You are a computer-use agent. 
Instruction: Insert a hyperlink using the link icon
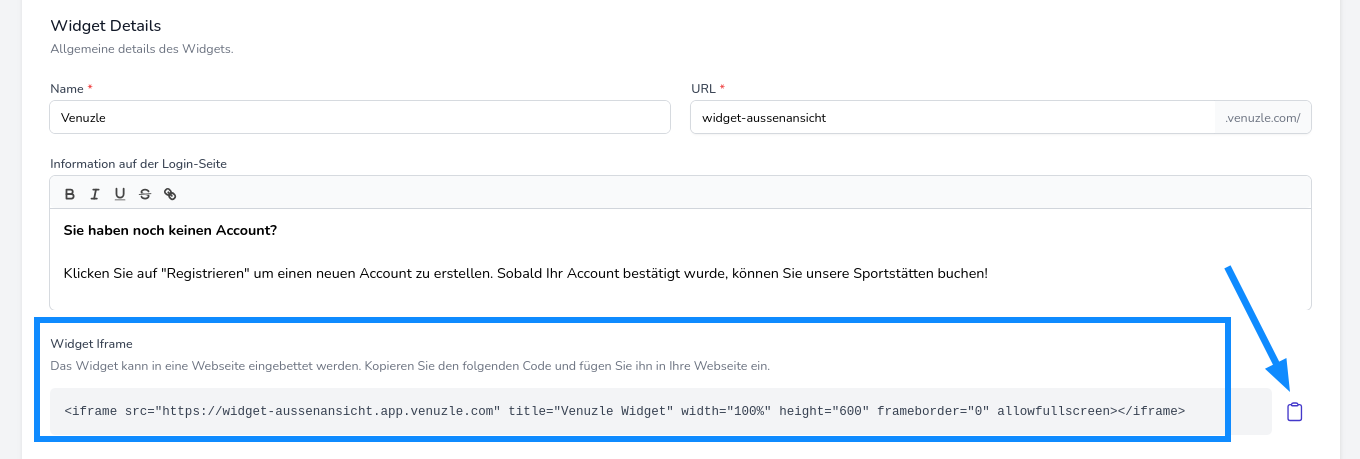(170, 194)
